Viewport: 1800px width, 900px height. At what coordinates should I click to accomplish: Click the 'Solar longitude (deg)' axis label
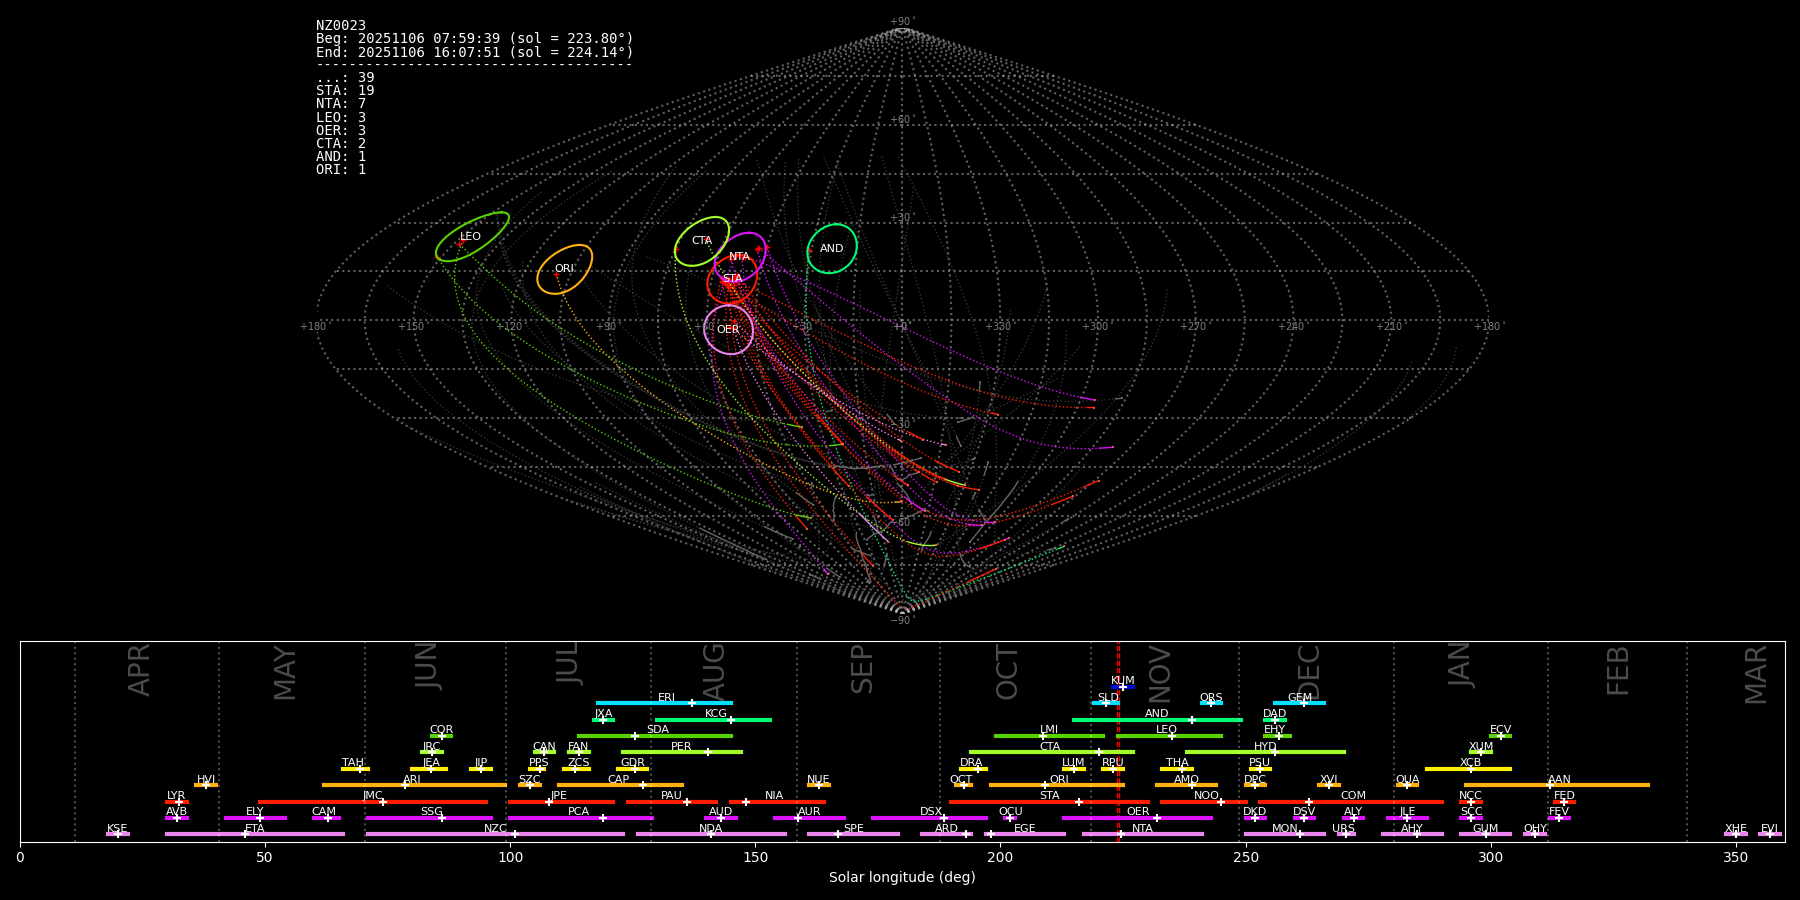902,878
